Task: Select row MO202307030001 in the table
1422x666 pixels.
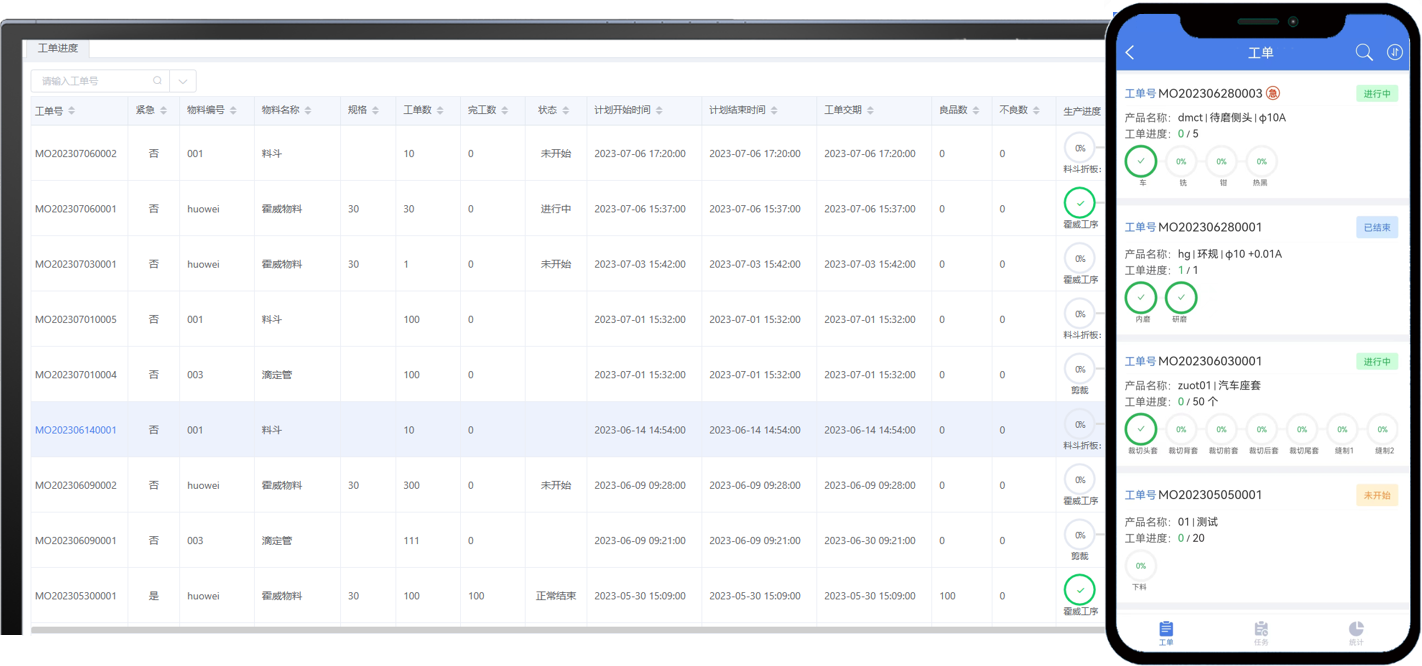Action: pos(568,264)
